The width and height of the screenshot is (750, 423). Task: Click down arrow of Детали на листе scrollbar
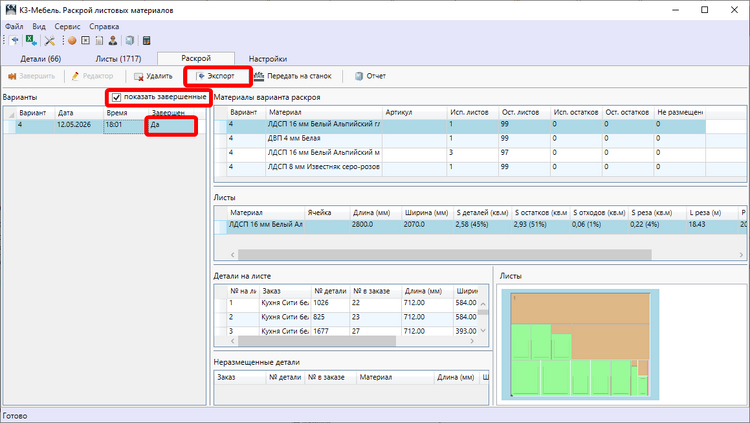(x=483, y=331)
